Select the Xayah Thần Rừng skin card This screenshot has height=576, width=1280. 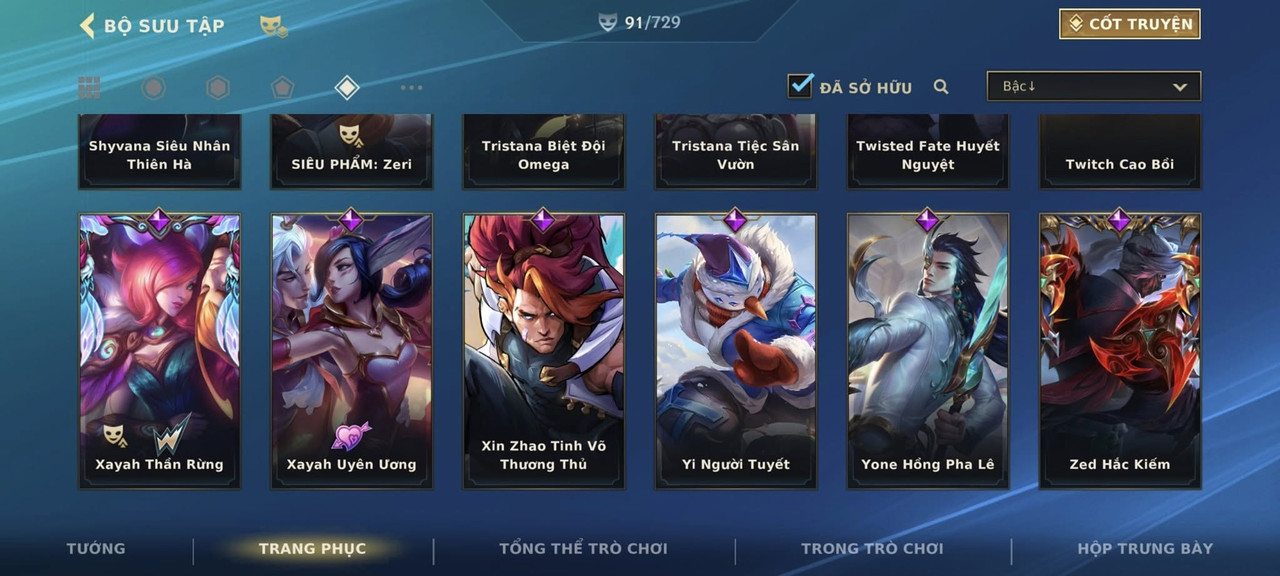[x=160, y=350]
